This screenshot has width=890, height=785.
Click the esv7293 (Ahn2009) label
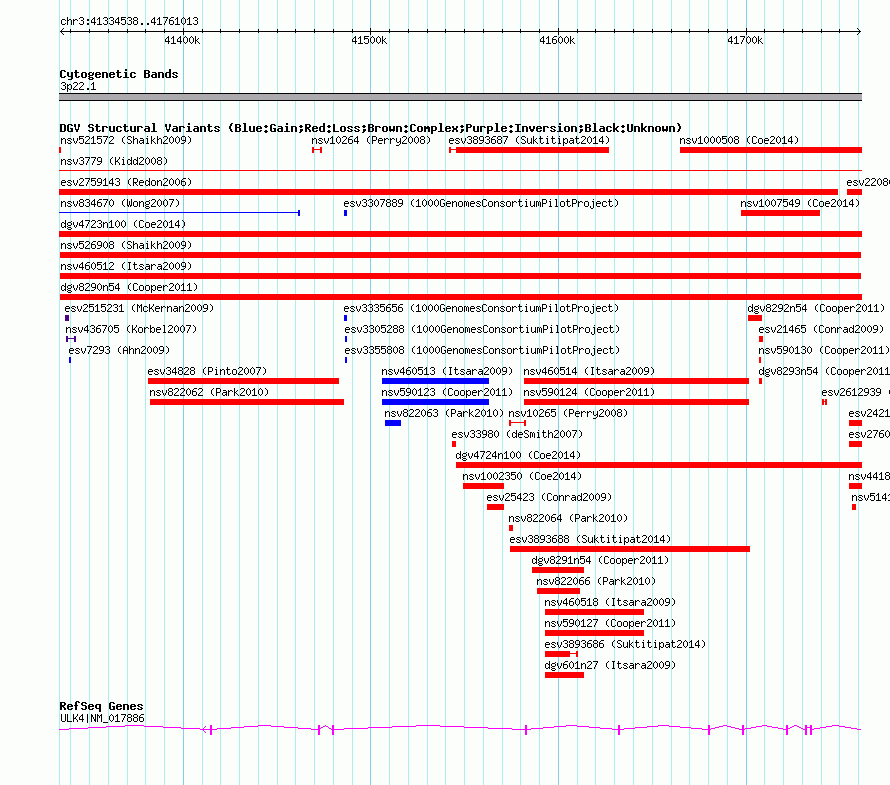coord(119,350)
